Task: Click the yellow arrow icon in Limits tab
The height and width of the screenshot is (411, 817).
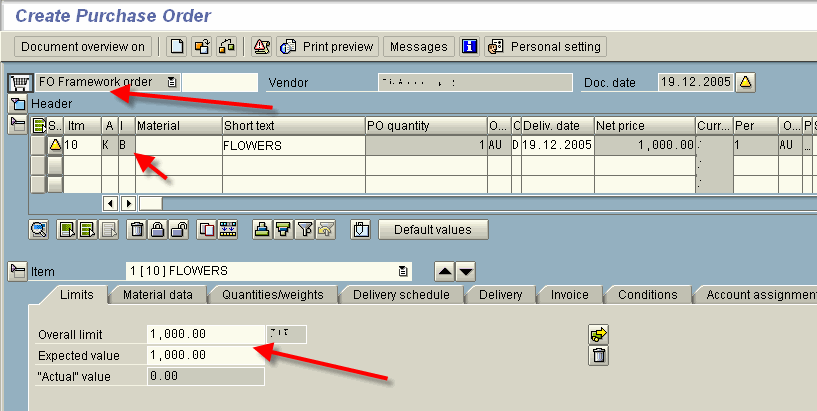Action: [x=599, y=334]
